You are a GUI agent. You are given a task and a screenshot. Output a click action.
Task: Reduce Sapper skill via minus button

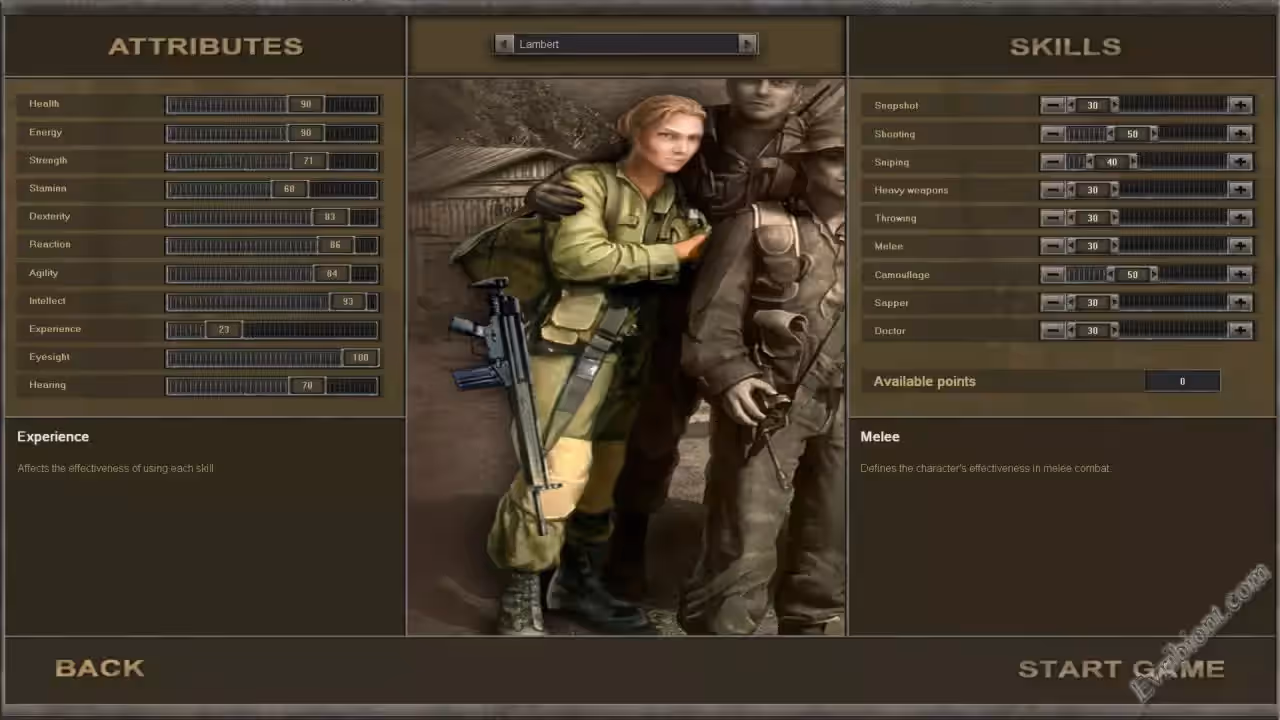coord(1052,302)
